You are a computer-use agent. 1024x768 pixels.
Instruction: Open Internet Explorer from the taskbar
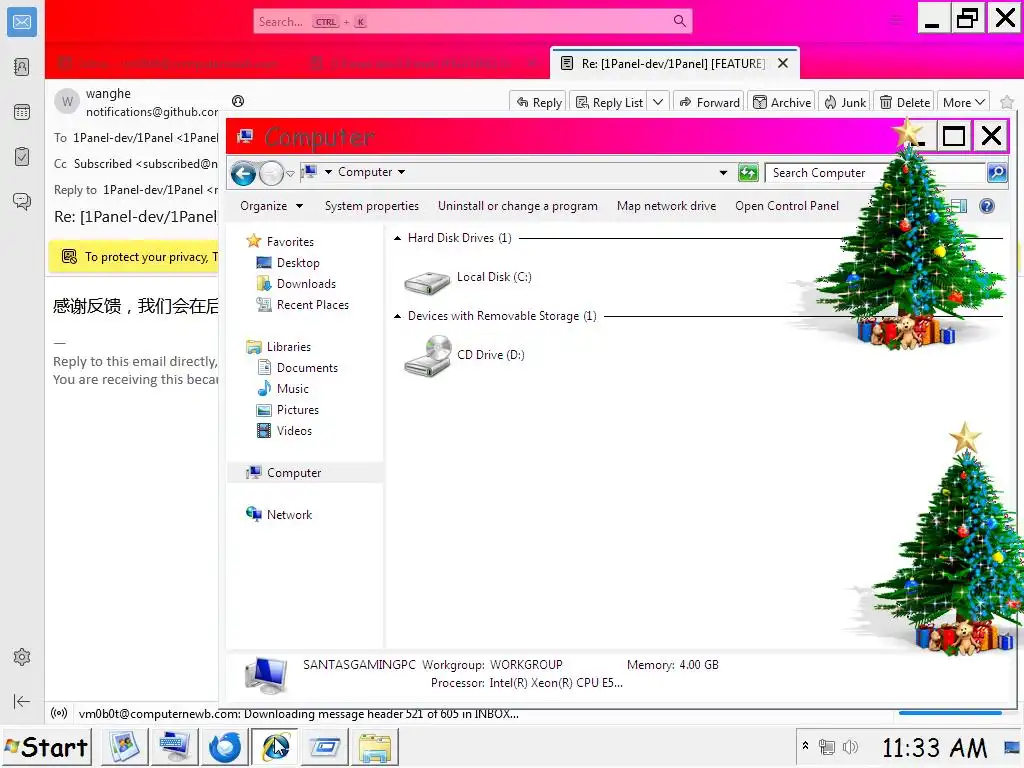point(275,747)
